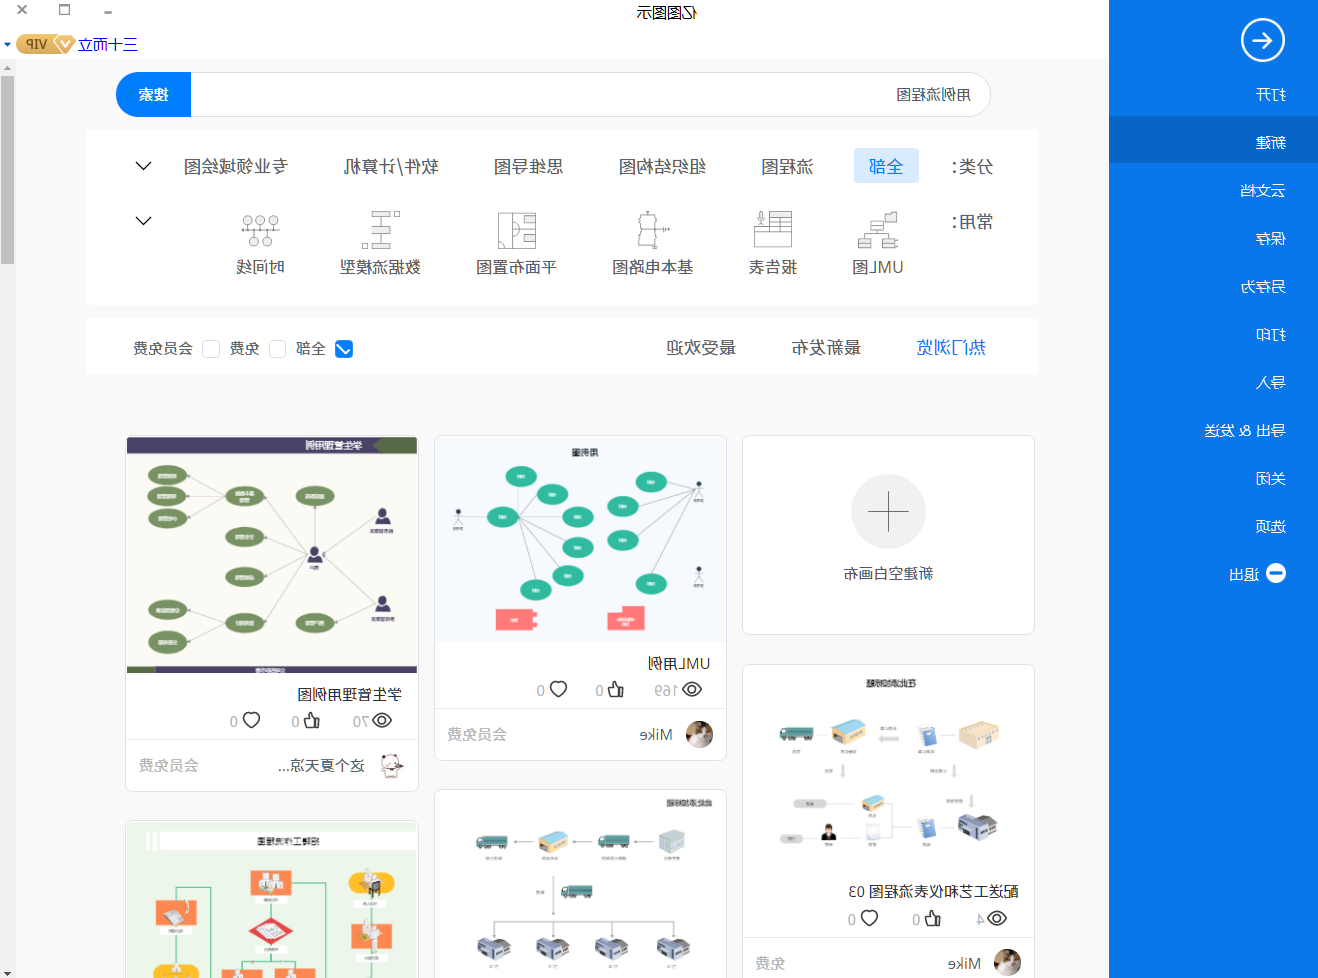Select the 报告表 template icon
Image resolution: width=1318 pixels, height=978 pixels.
point(772,230)
